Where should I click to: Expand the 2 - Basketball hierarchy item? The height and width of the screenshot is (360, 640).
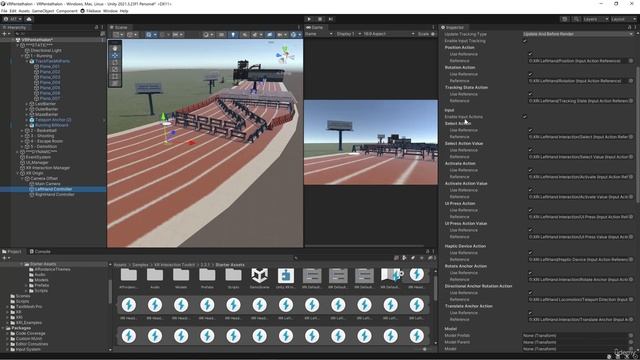pos(22,131)
